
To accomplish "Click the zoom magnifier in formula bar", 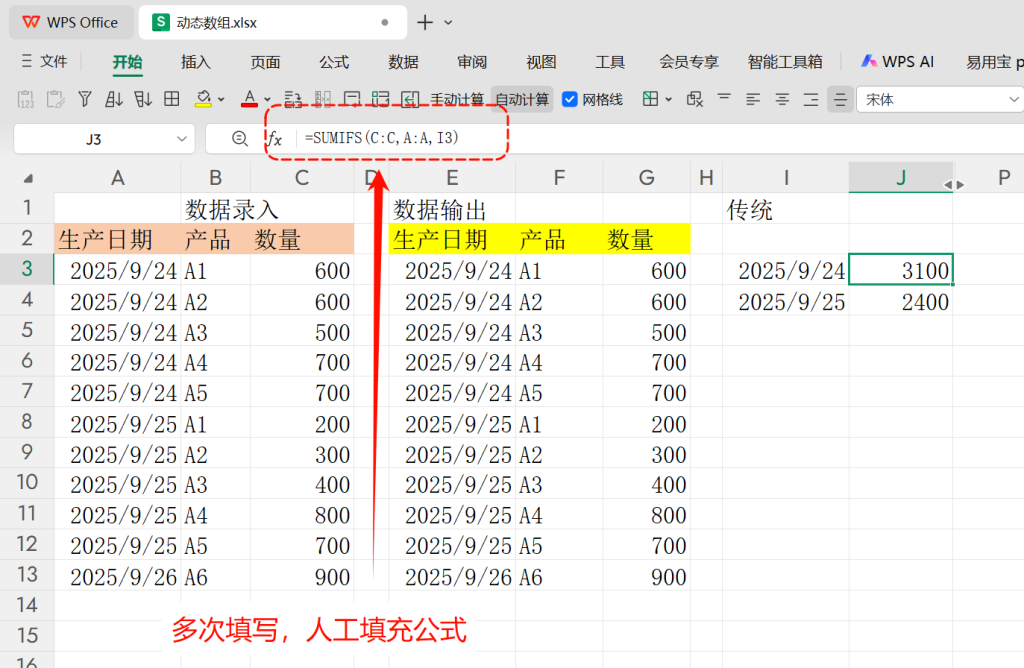I will click(240, 138).
